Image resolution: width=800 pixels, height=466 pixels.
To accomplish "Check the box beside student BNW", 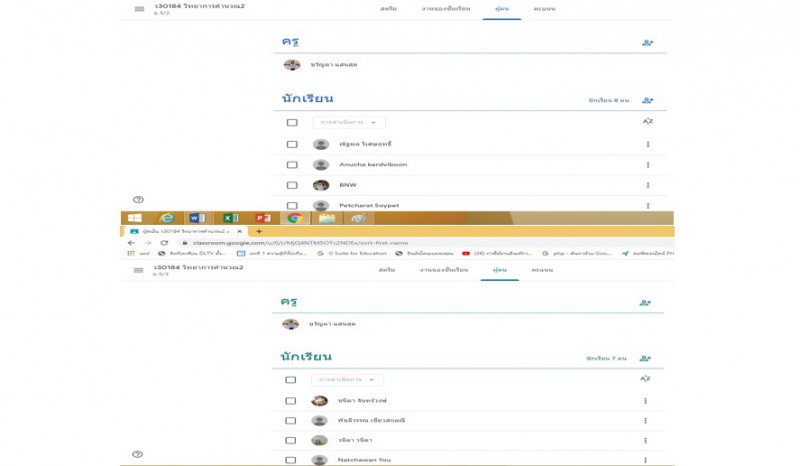I will point(292,185).
